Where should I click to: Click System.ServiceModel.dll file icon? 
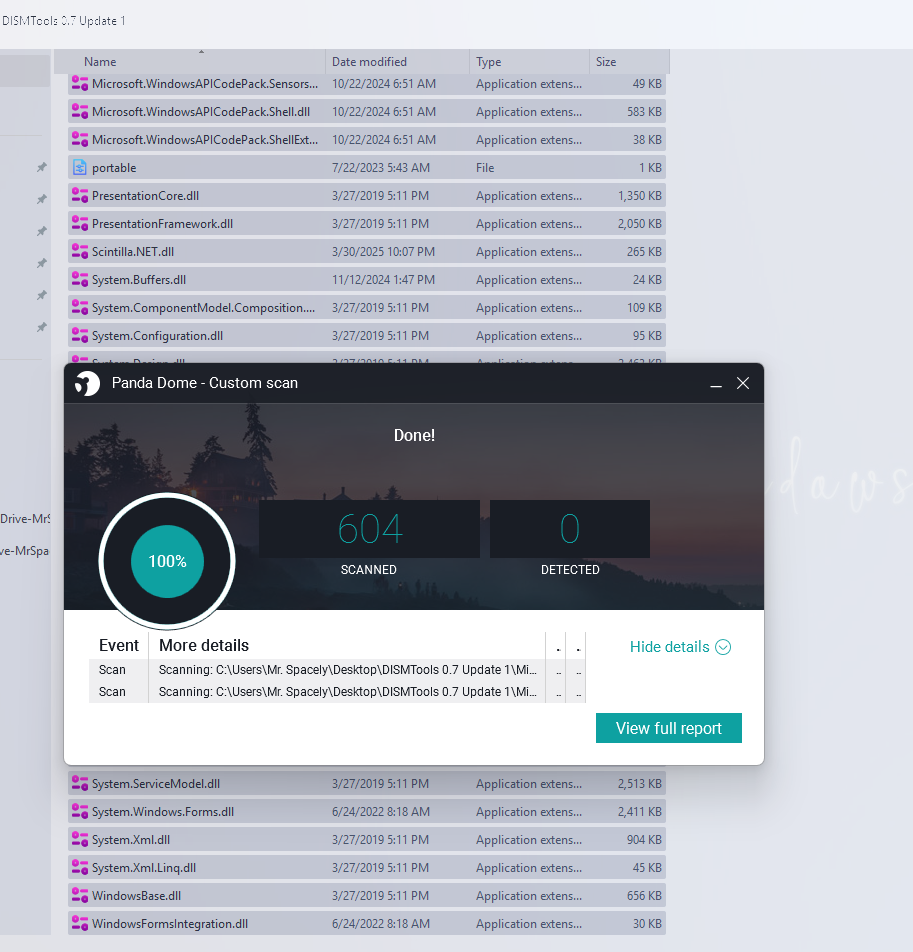(x=80, y=783)
